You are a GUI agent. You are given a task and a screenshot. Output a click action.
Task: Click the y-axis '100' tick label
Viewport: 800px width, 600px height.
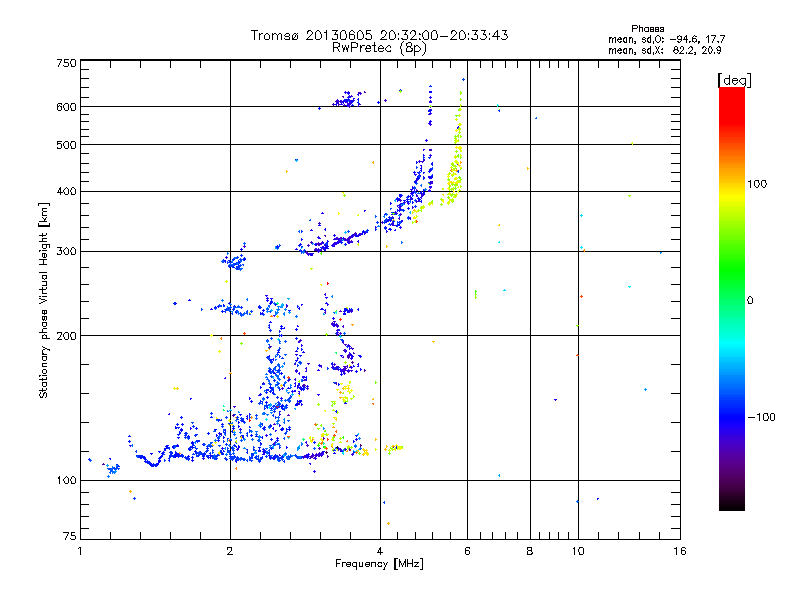pos(66,481)
